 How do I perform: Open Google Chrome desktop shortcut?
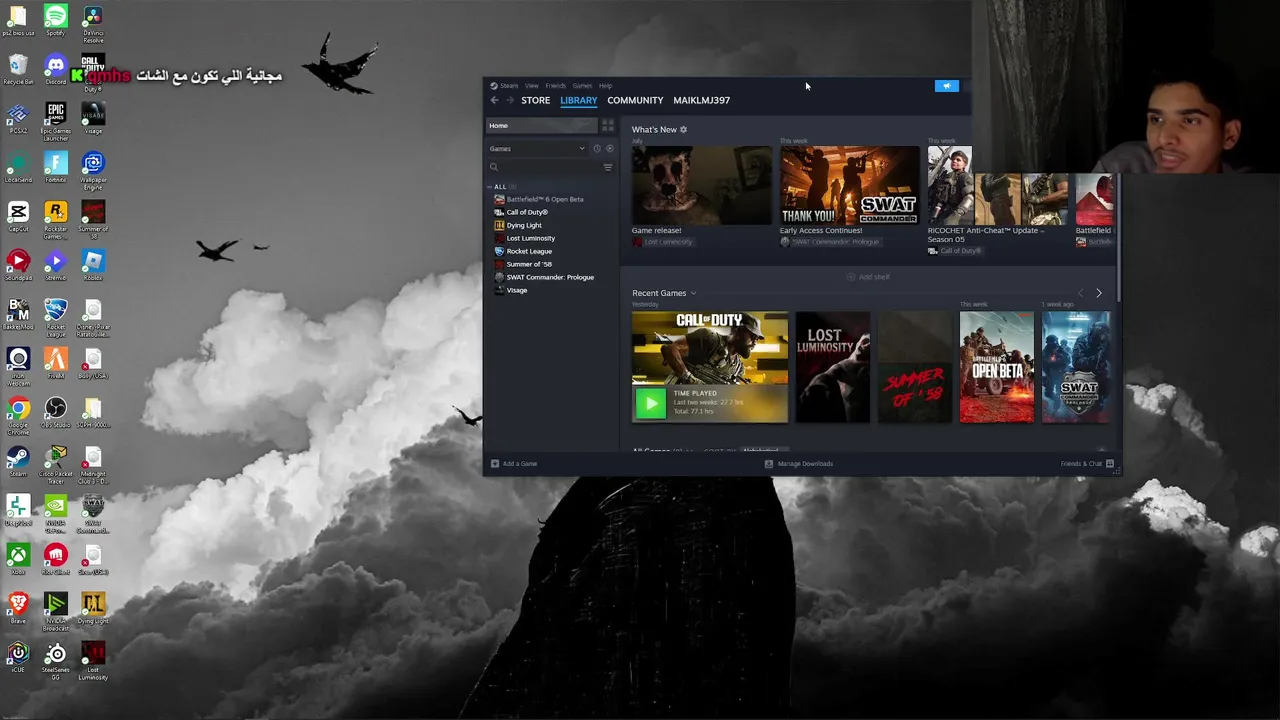(x=18, y=414)
